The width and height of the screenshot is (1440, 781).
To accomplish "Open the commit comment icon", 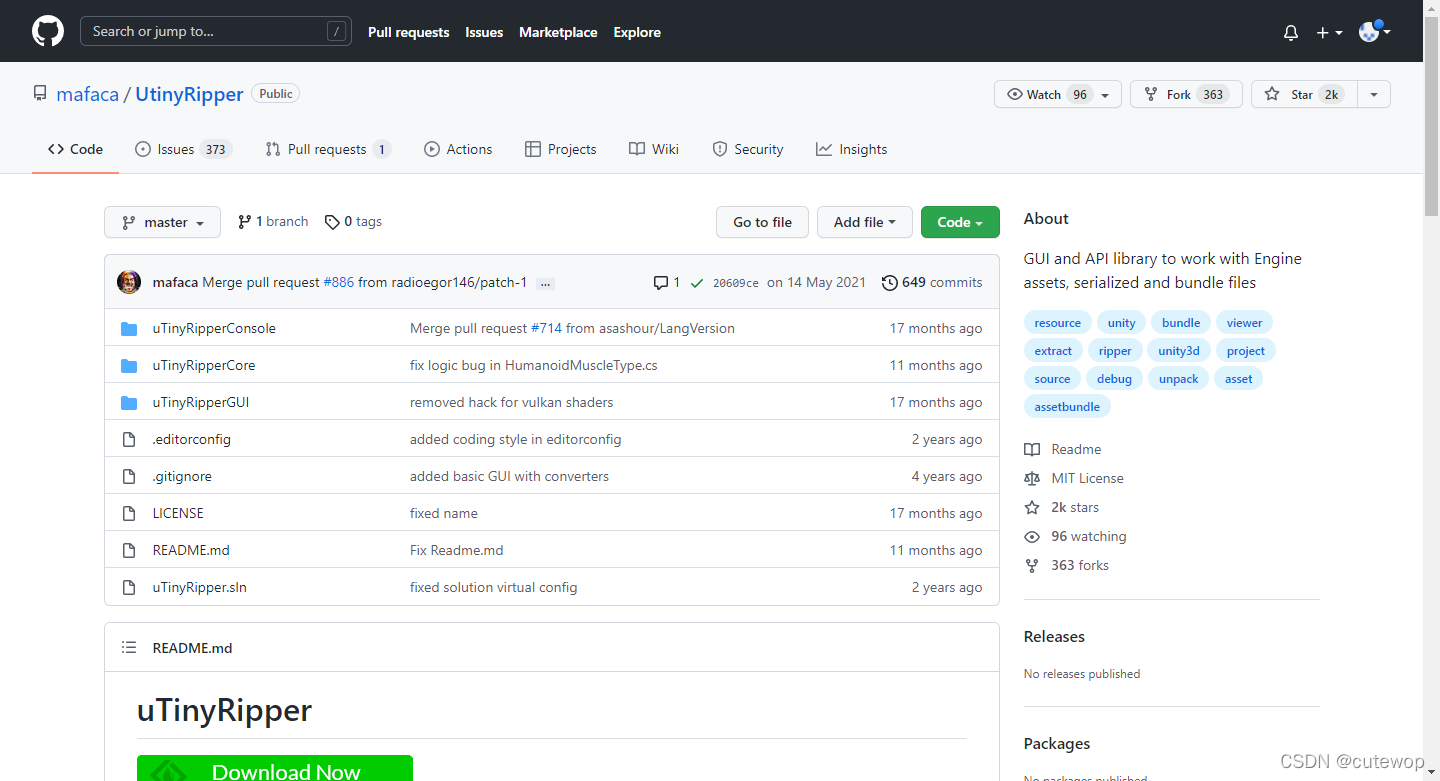I will 667,283.
